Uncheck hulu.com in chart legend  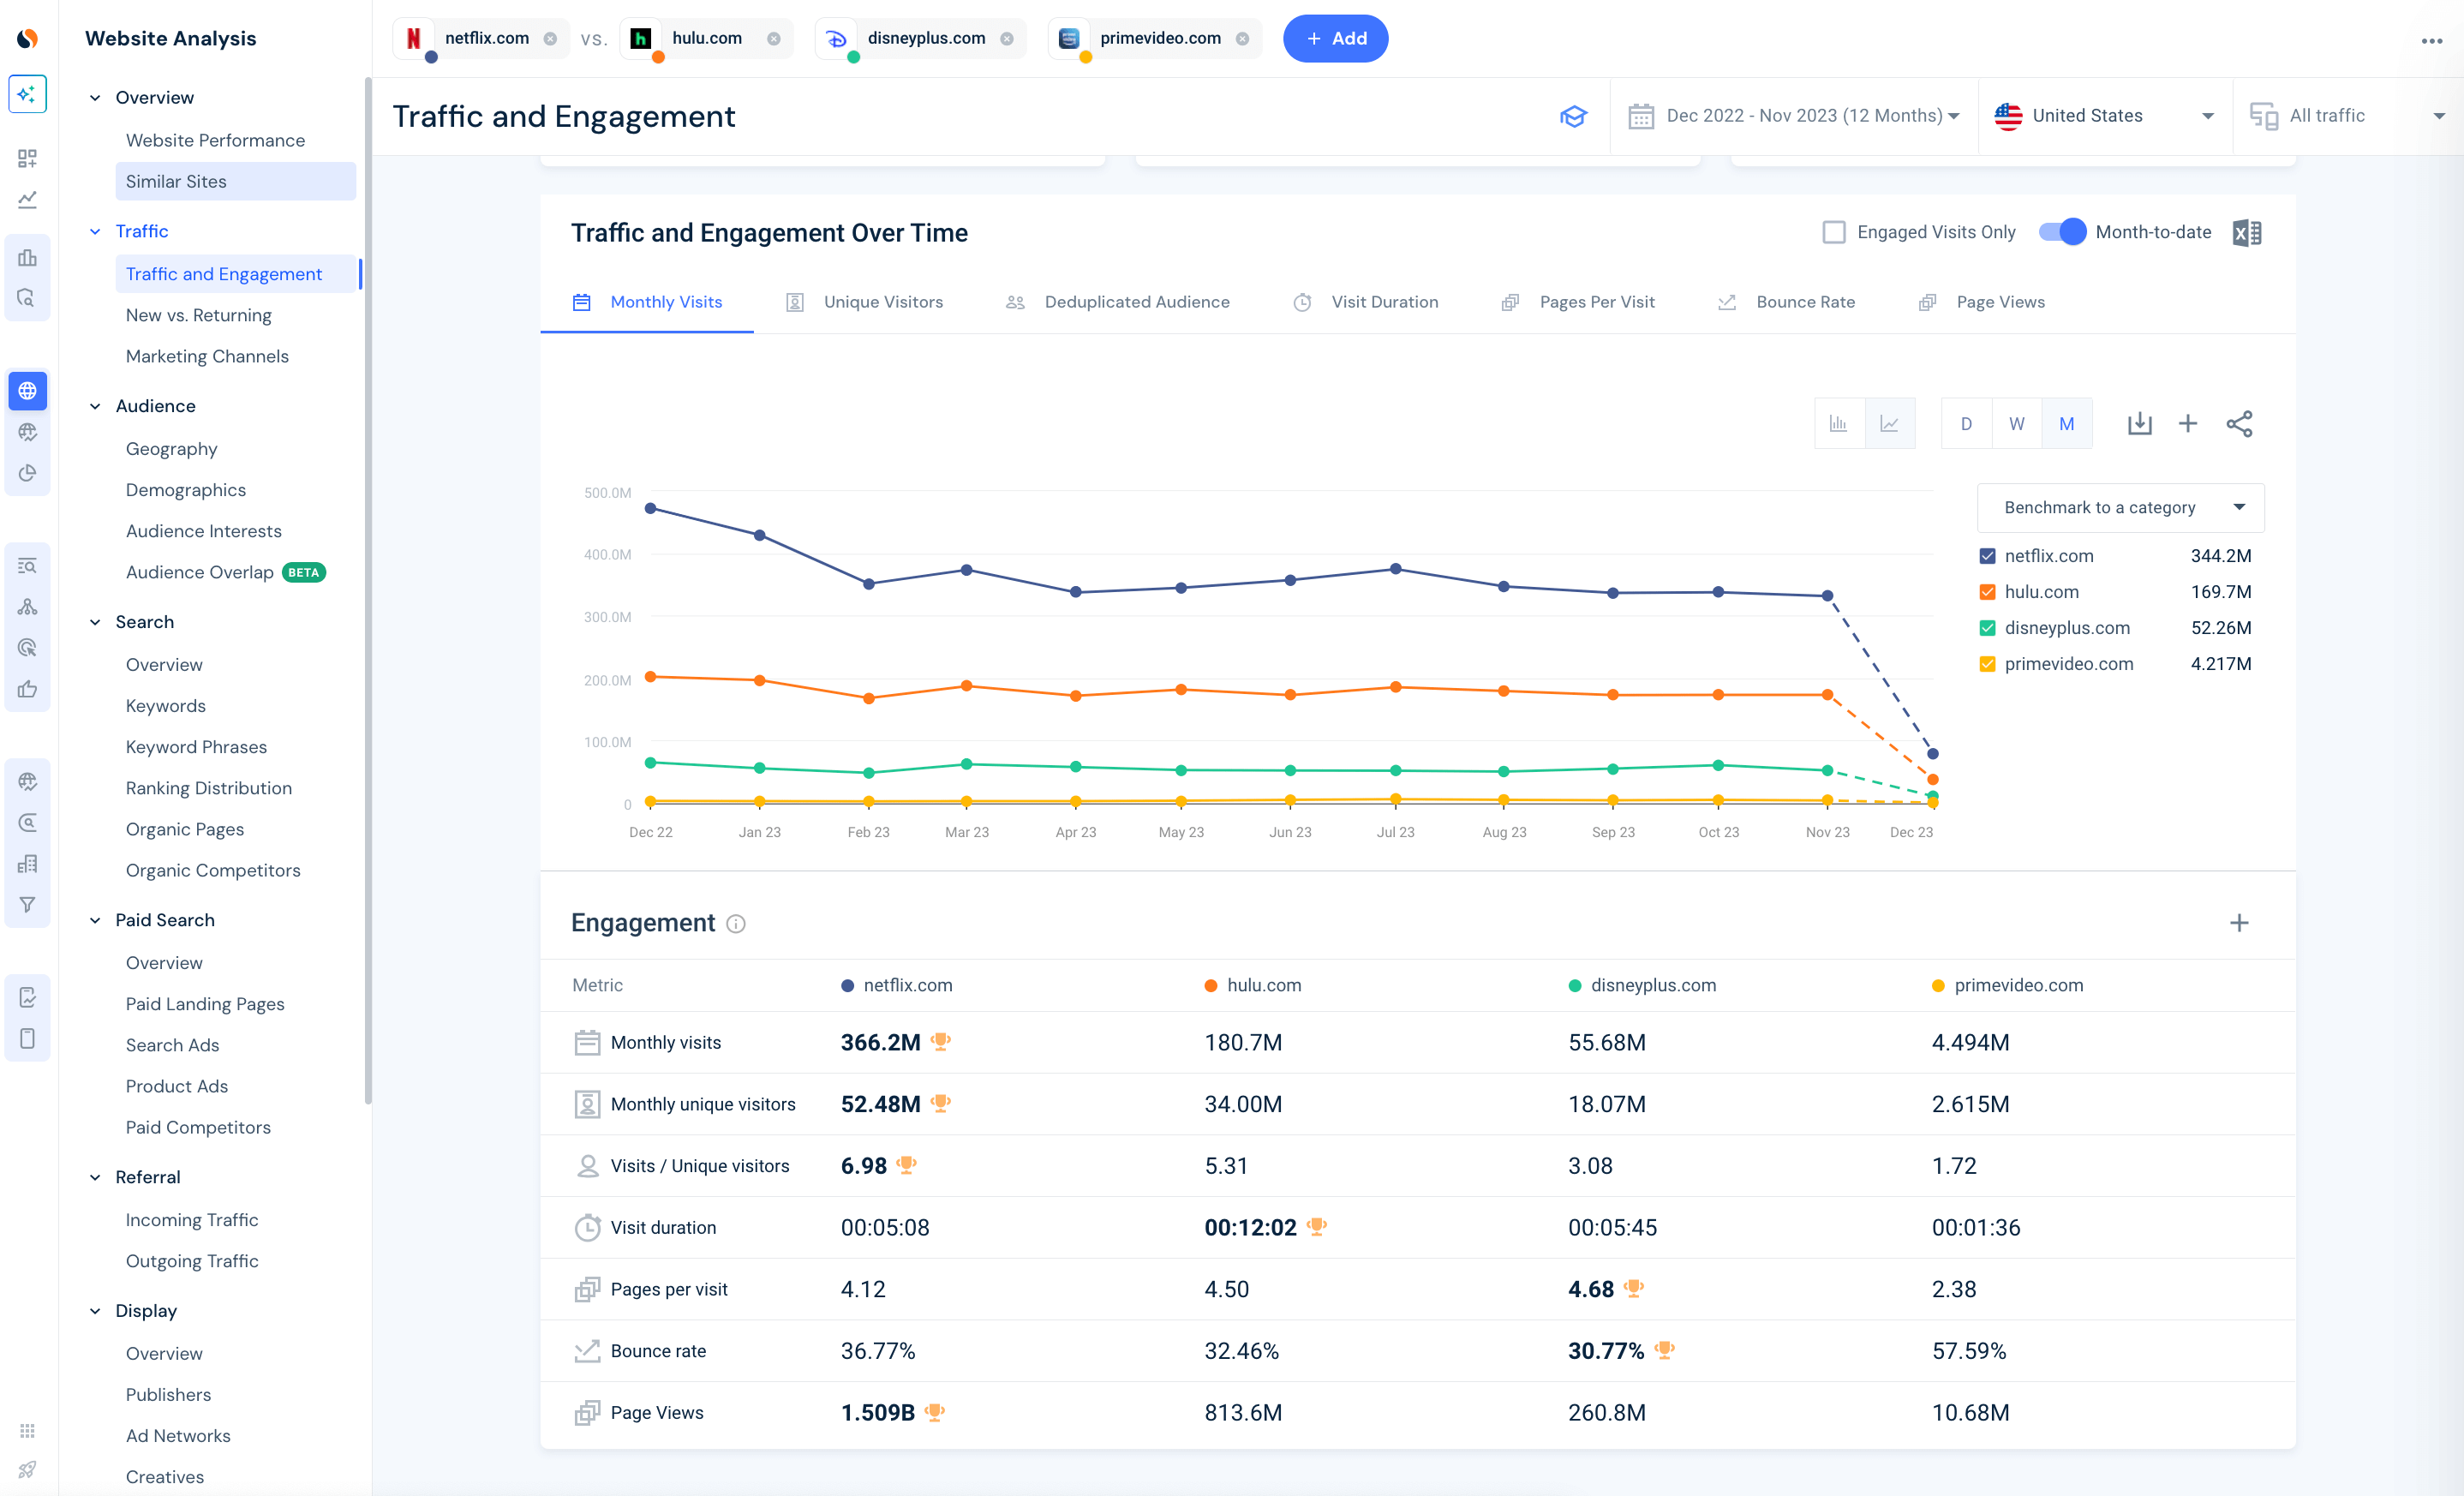pos(1987,592)
